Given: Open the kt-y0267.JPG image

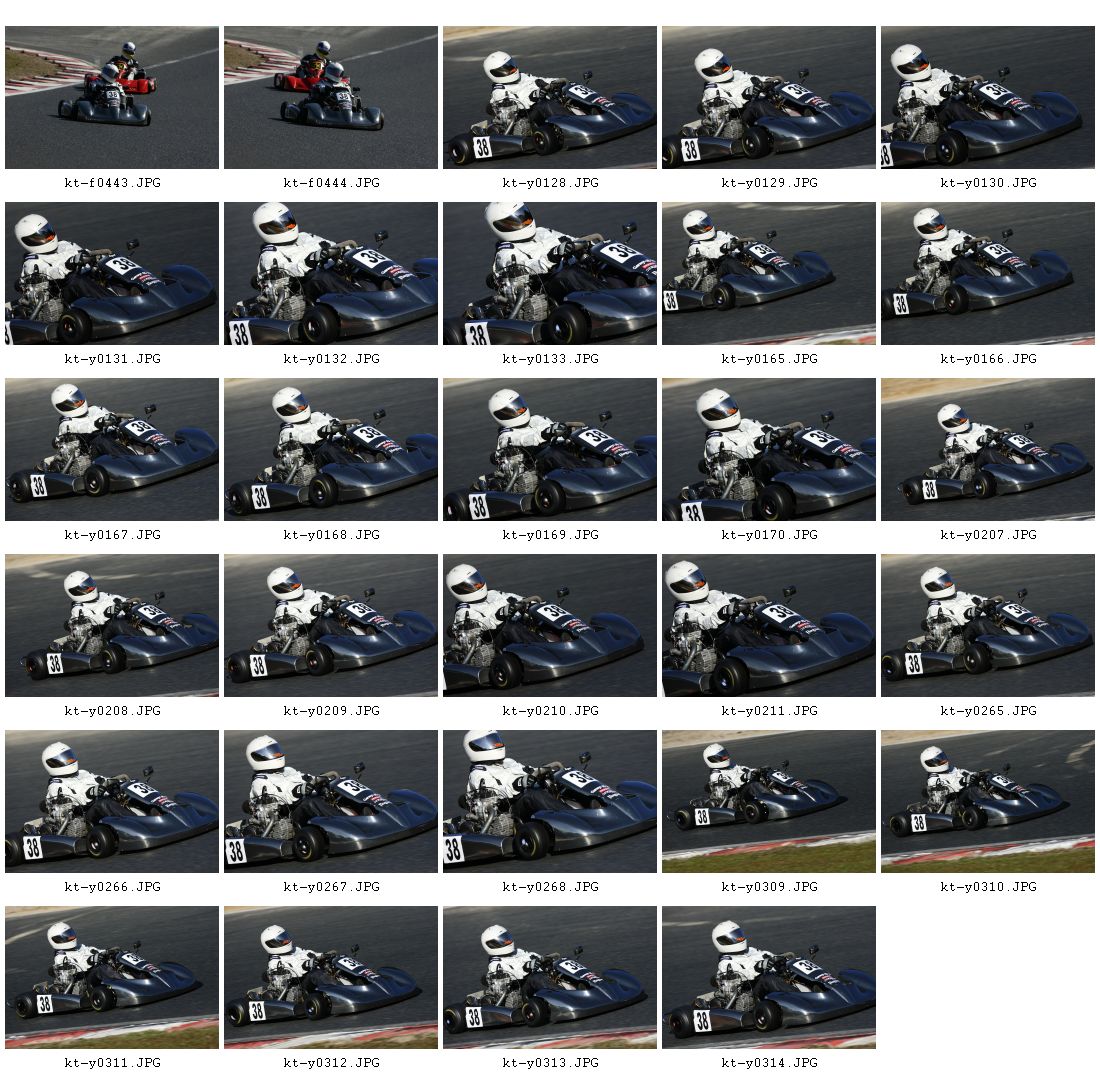Looking at the screenshot, I should pos(331,802).
